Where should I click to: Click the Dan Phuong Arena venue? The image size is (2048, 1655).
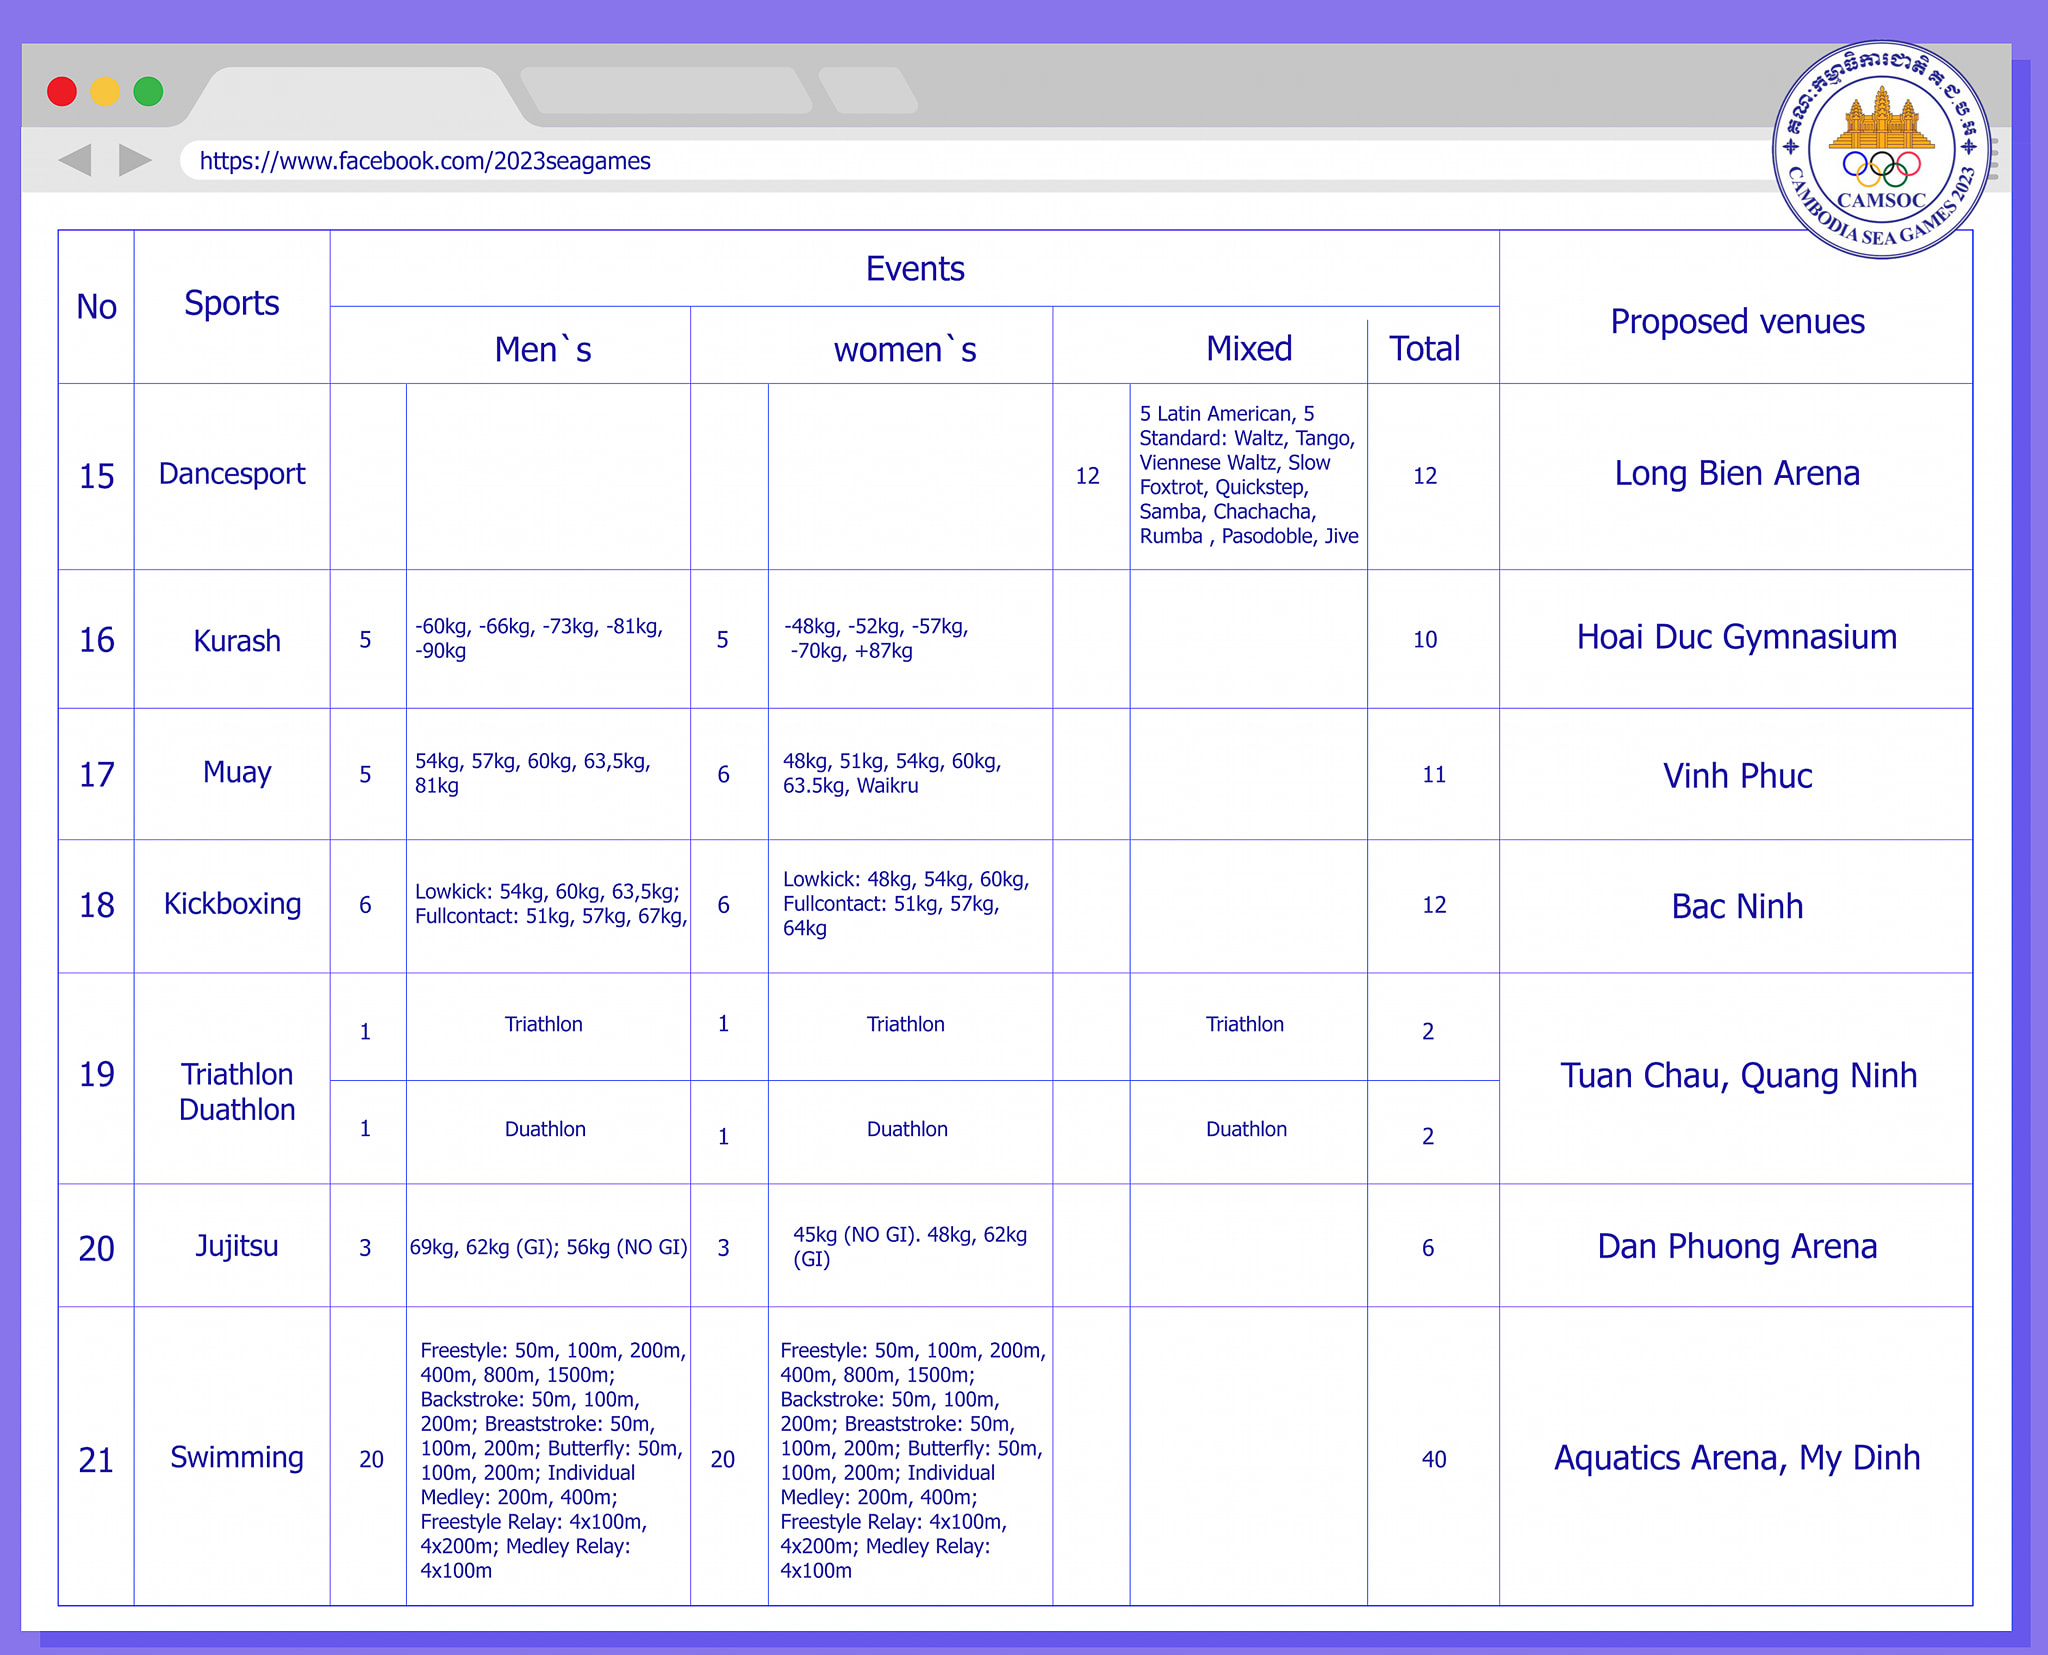point(1737,1246)
